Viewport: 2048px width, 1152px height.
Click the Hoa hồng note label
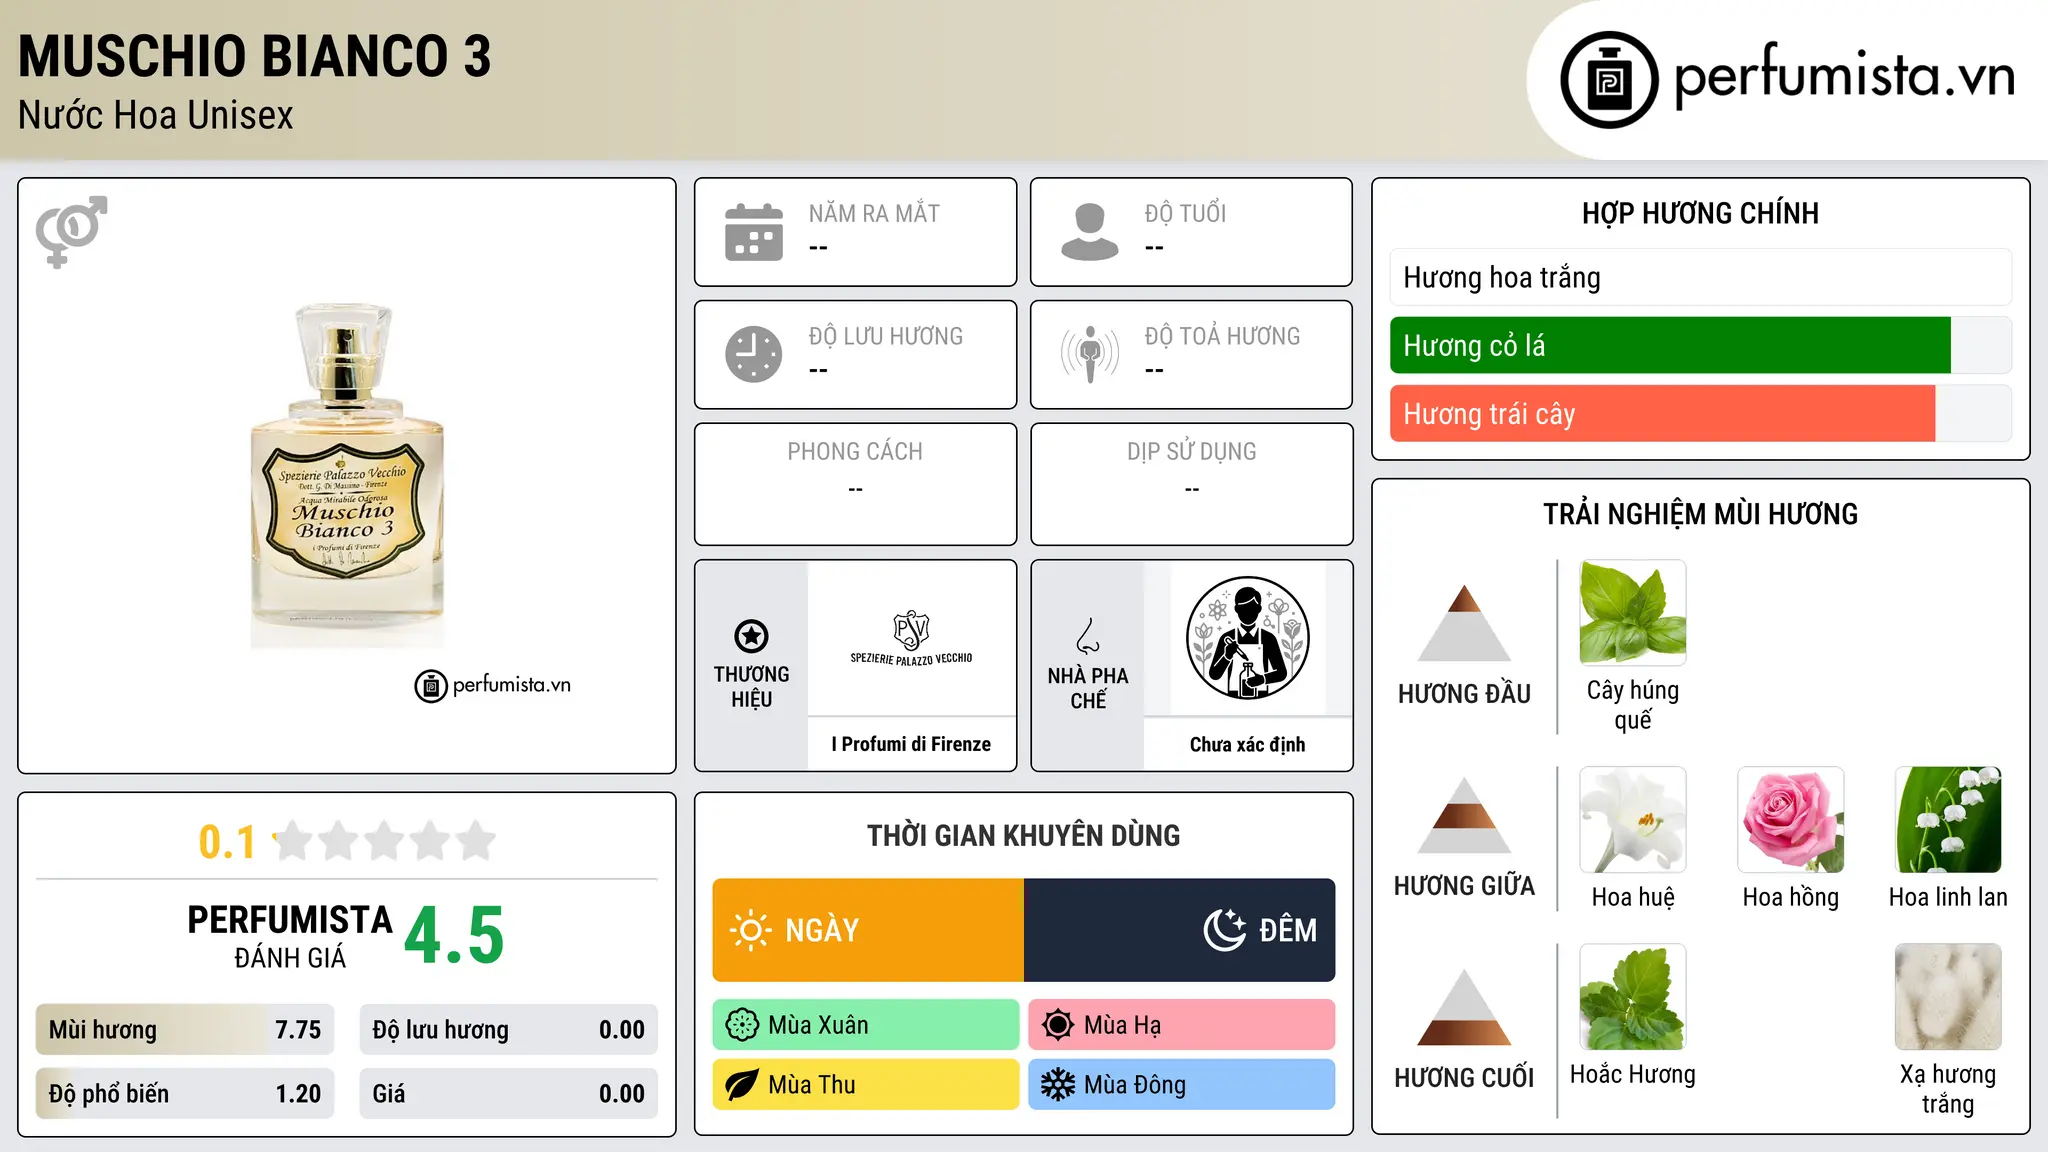1791,897
